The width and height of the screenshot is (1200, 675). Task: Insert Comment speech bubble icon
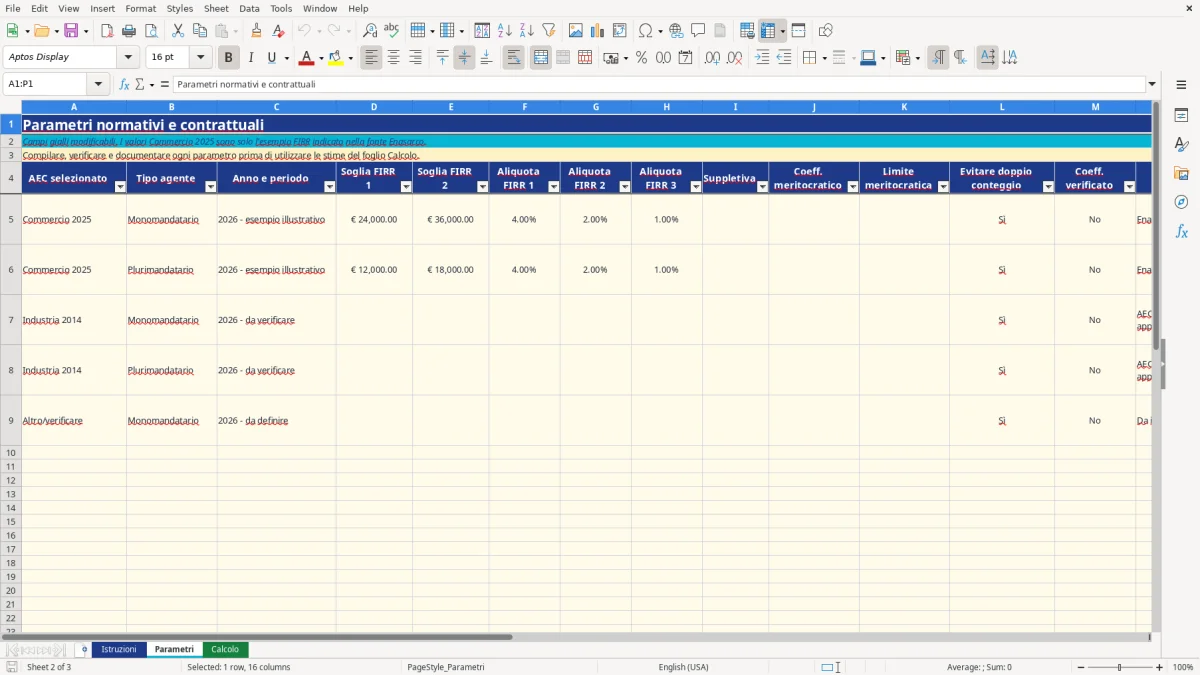click(698, 31)
